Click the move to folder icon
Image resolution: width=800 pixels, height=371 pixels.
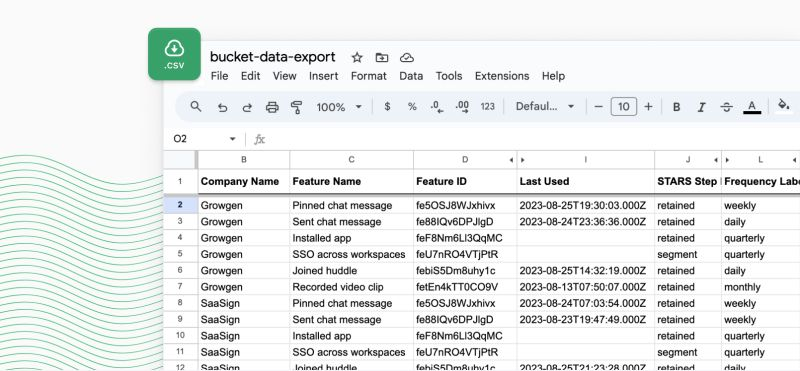tap(382, 57)
